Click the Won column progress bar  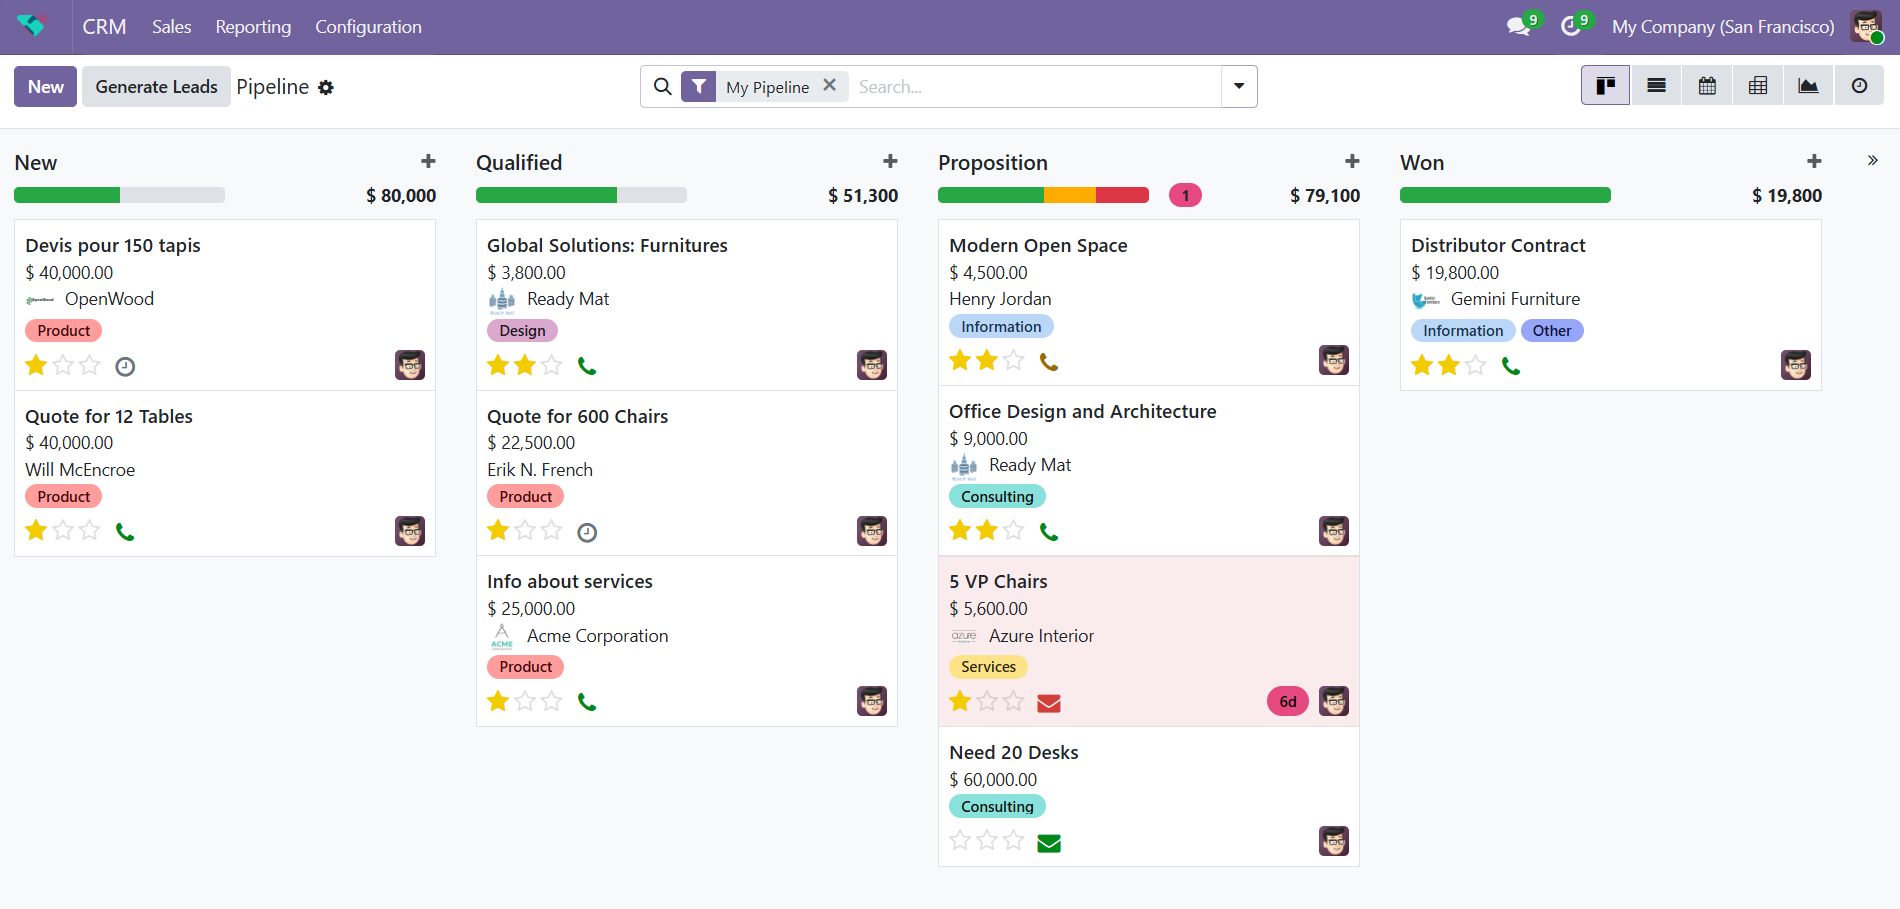click(1505, 195)
